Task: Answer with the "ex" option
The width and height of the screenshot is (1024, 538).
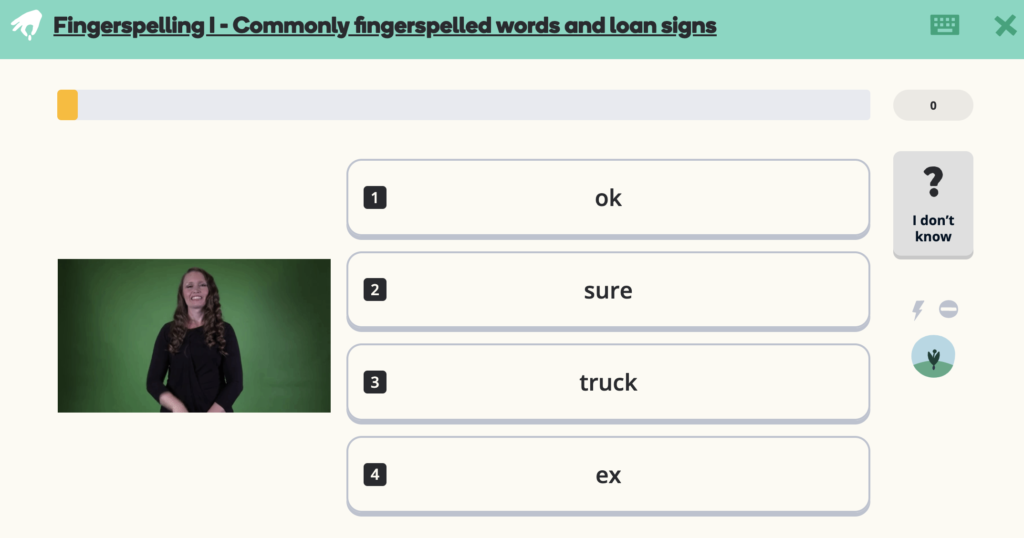Action: pos(608,475)
